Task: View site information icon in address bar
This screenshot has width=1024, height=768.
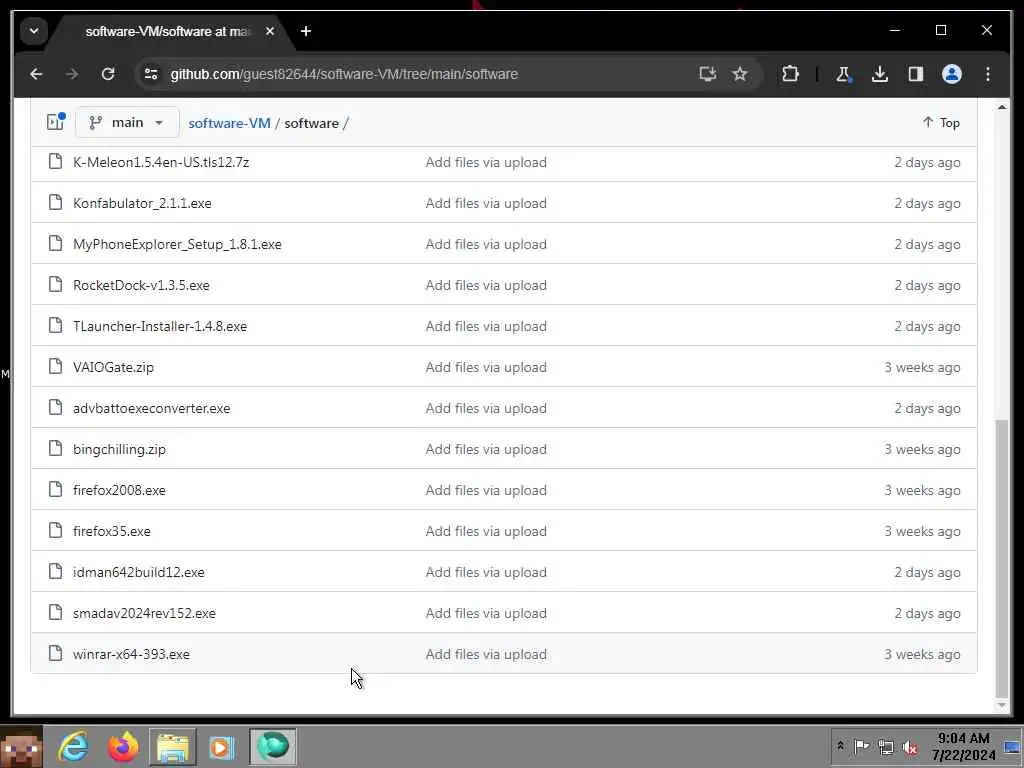Action: coord(152,74)
